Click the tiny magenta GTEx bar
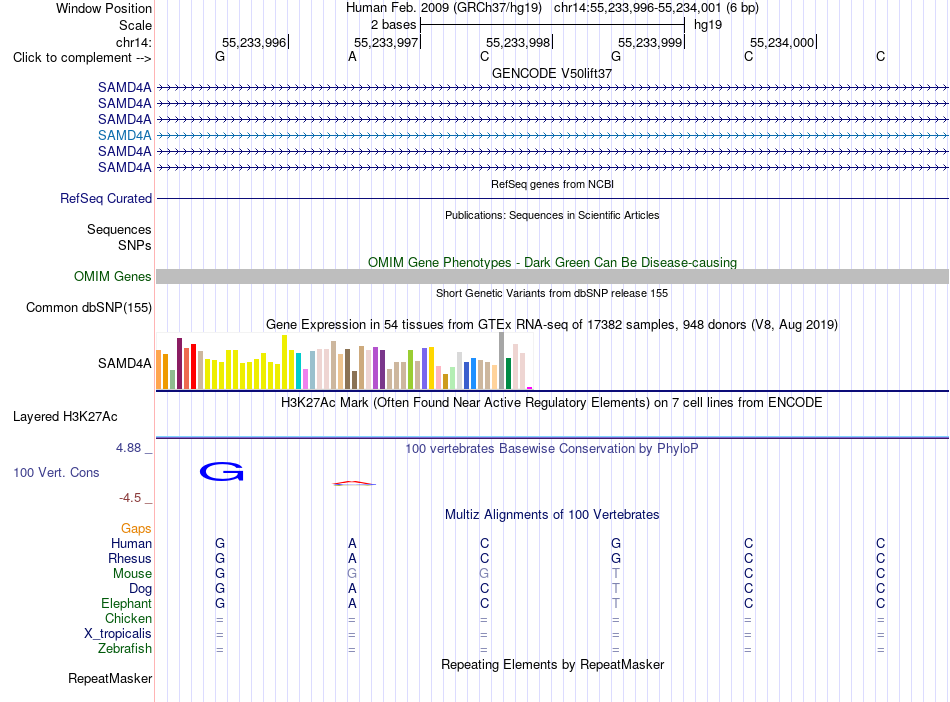 click(530, 388)
